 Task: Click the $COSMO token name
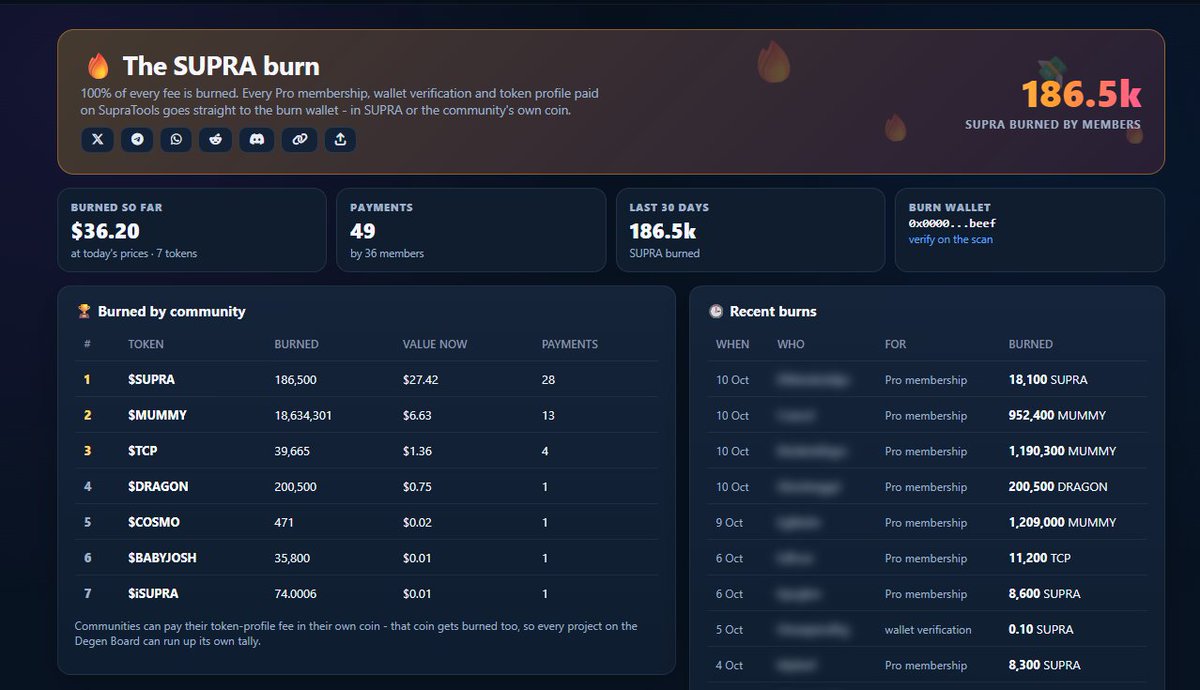click(154, 522)
